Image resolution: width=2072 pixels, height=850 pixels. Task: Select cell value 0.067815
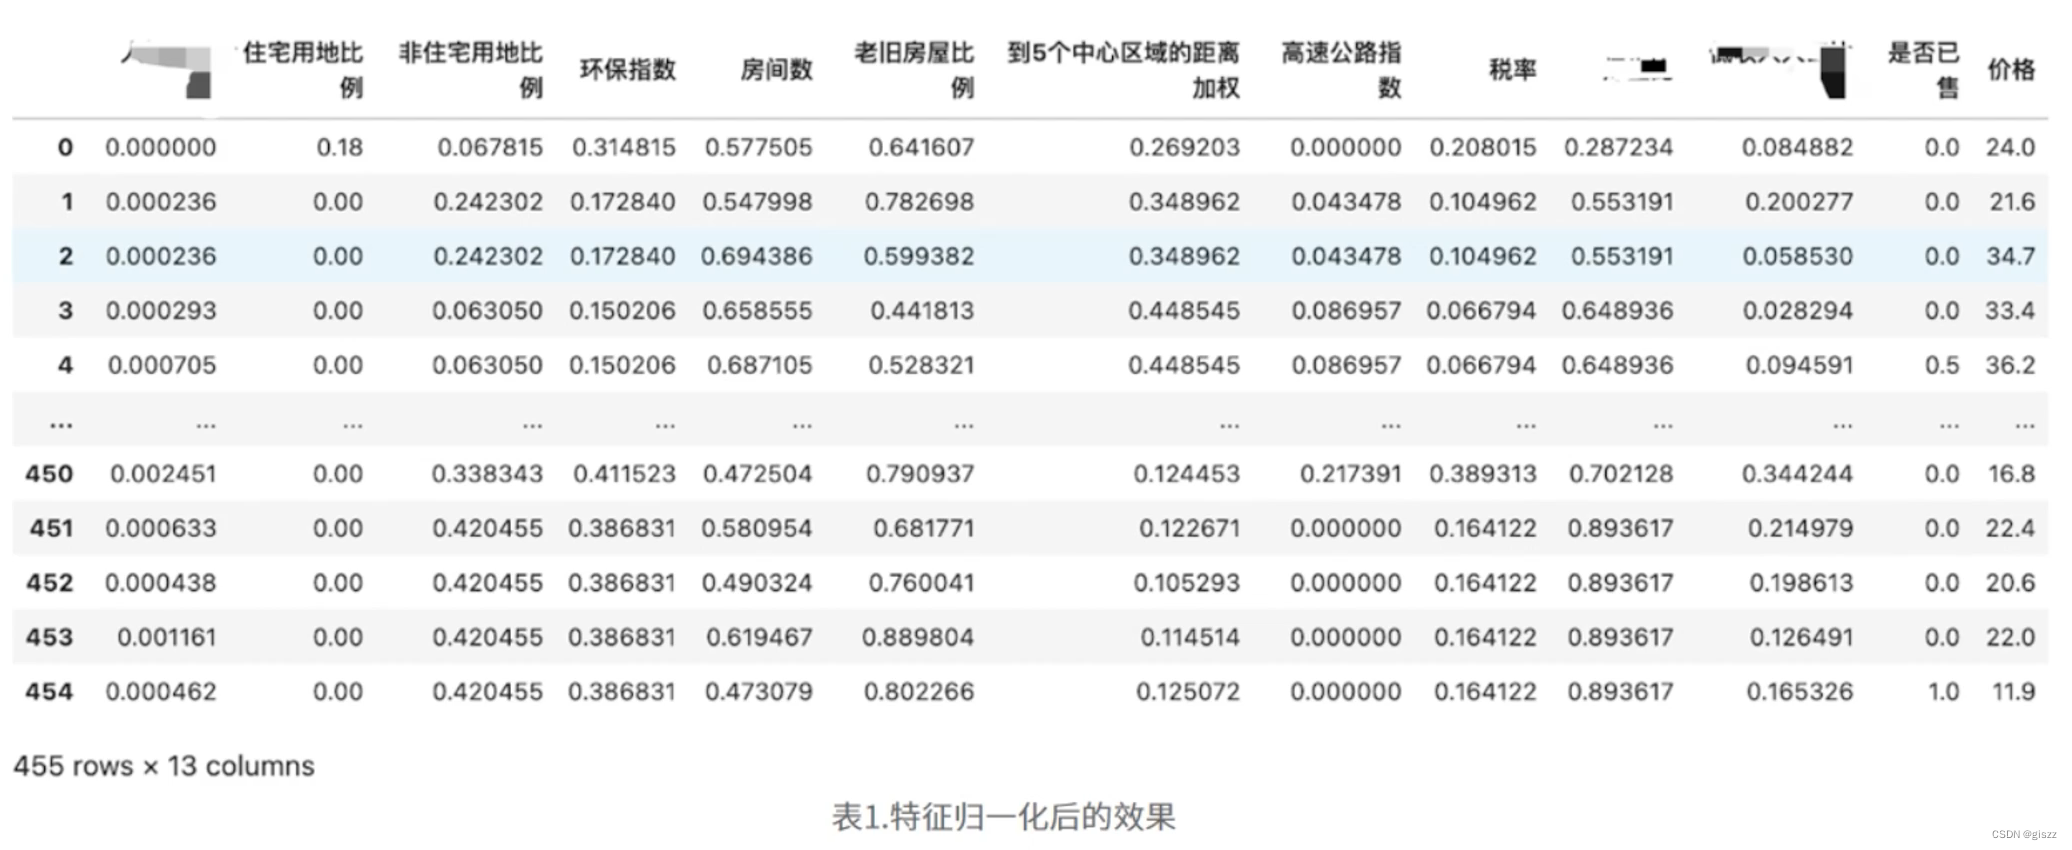[x=490, y=148]
